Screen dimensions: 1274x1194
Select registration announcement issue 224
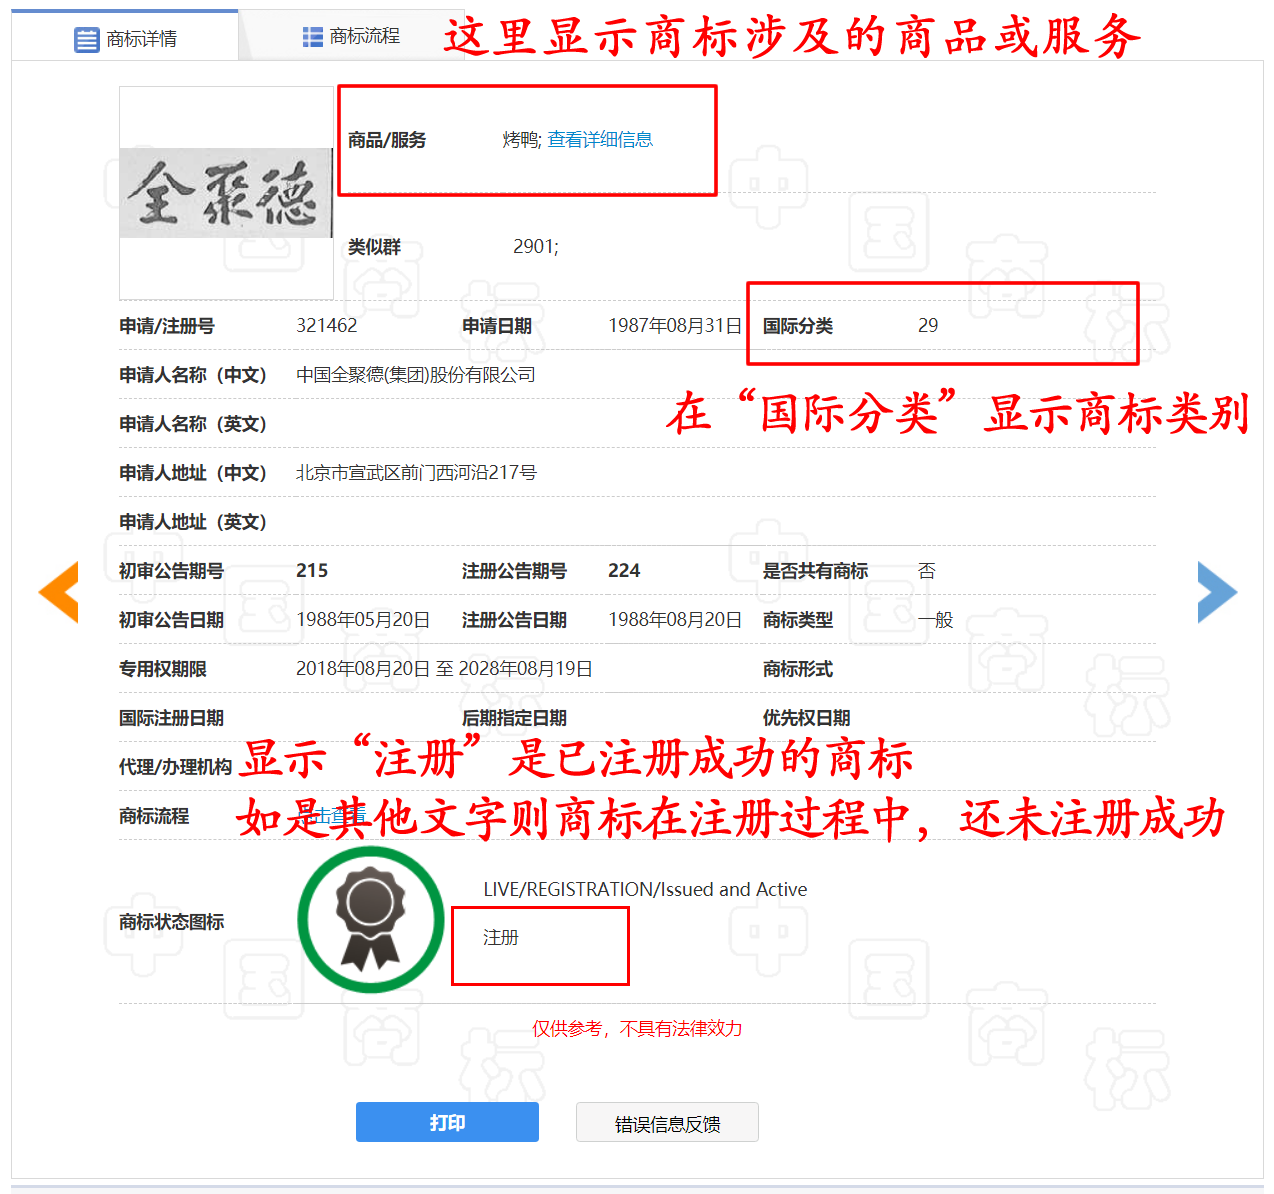[624, 570]
